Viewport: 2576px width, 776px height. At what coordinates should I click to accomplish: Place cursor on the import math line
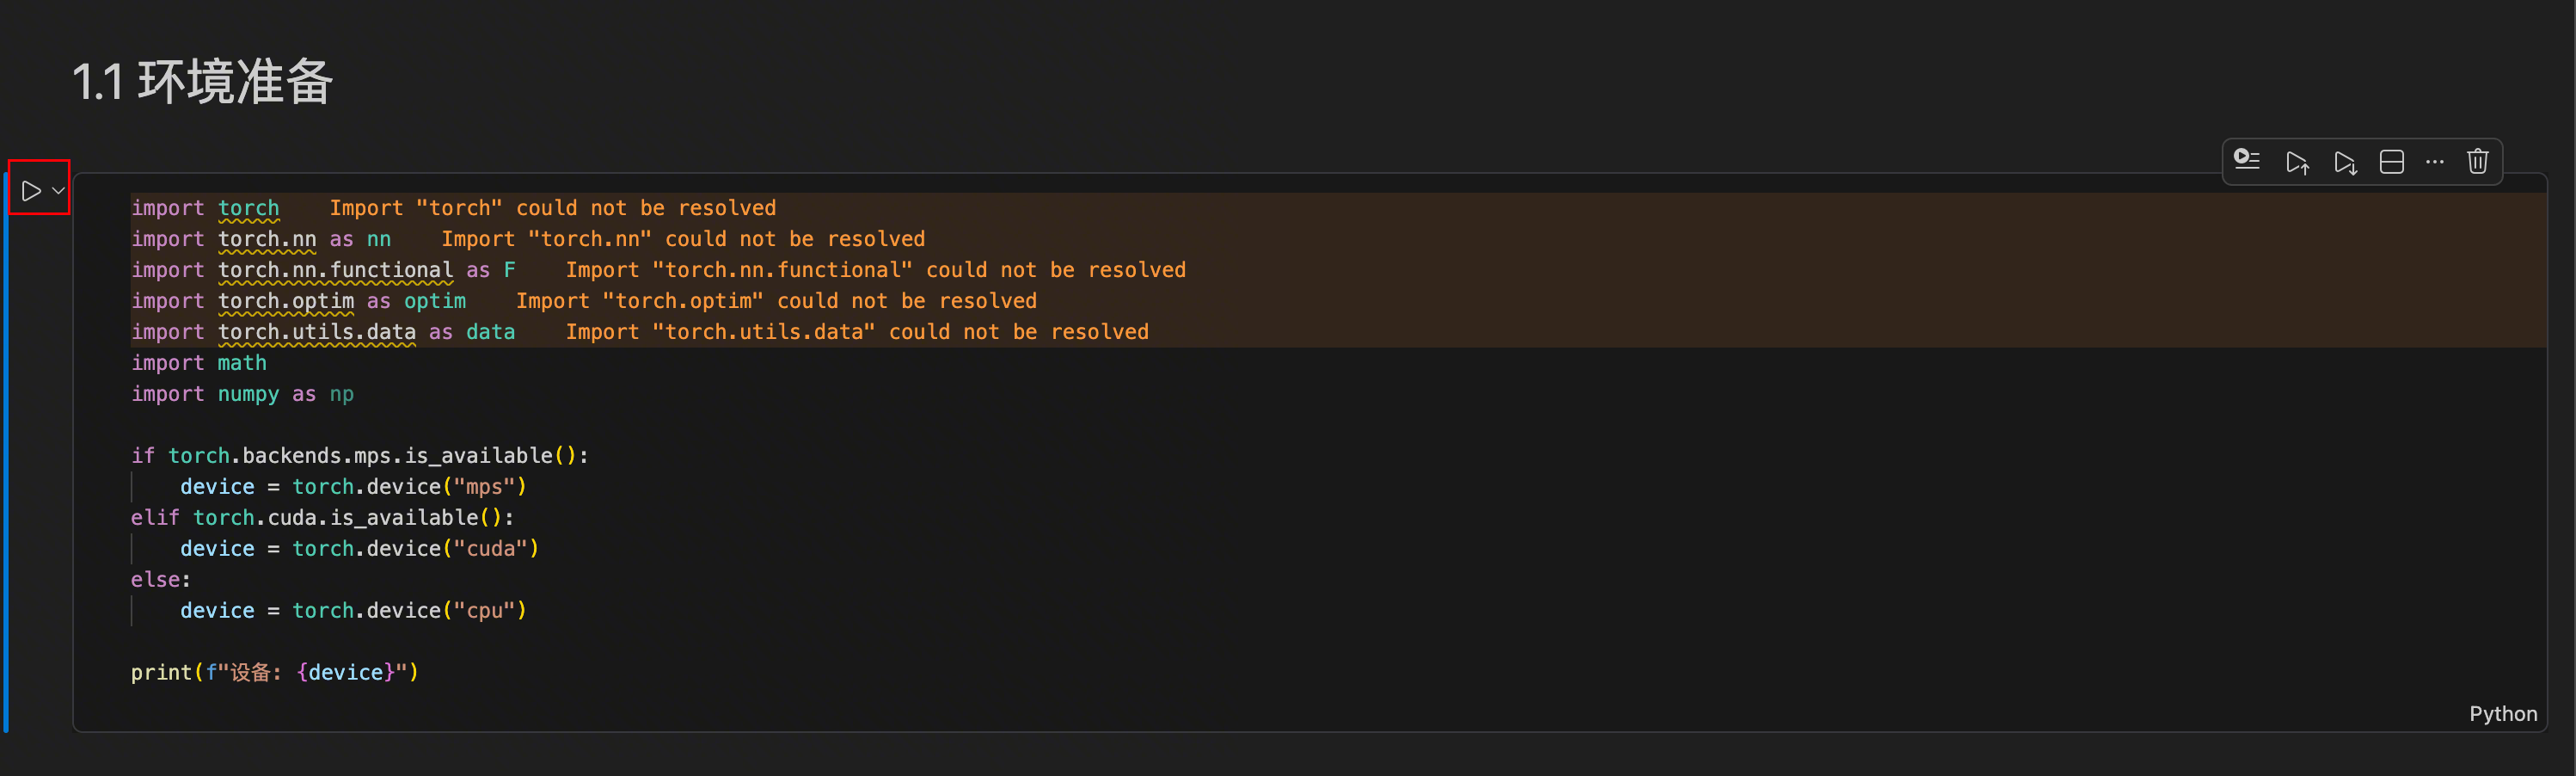coord(199,363)
